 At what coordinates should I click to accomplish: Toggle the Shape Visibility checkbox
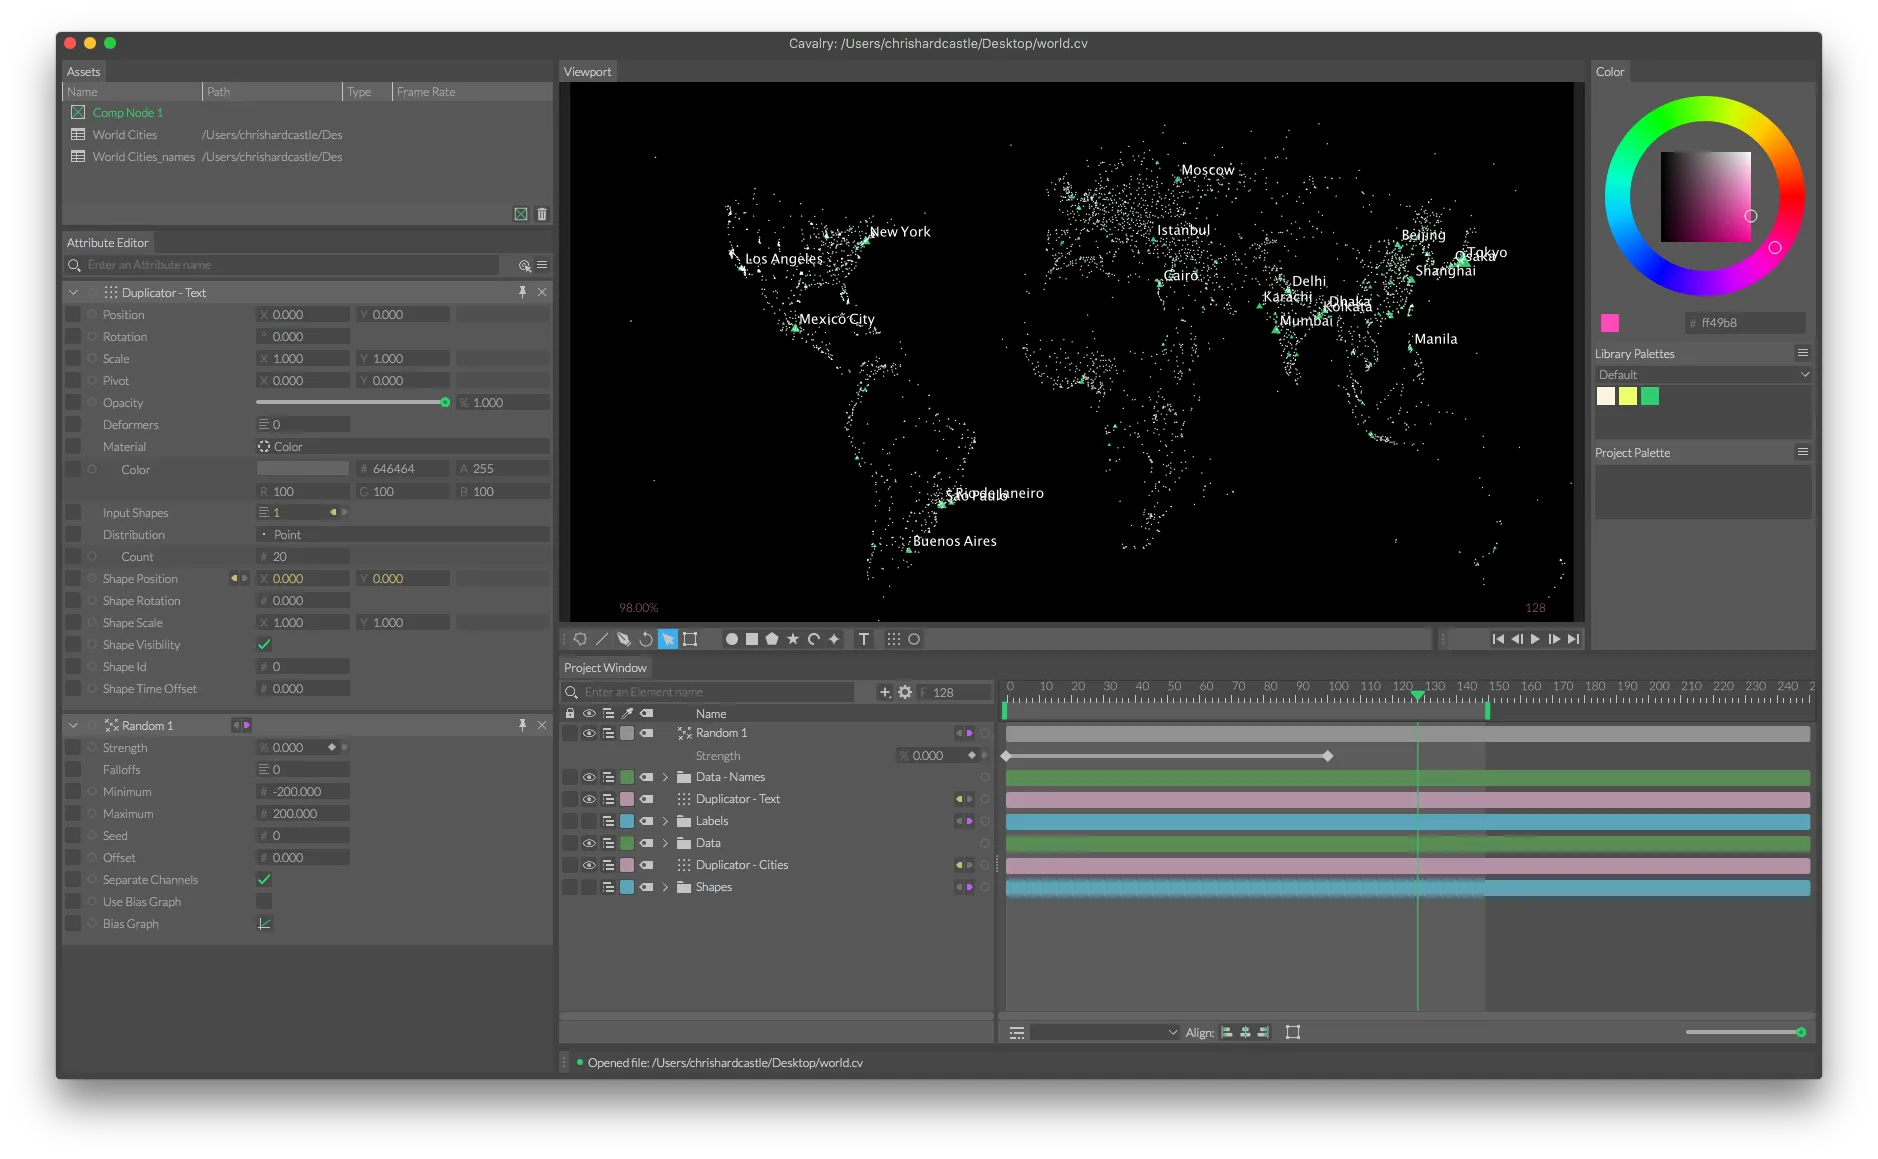264,644
